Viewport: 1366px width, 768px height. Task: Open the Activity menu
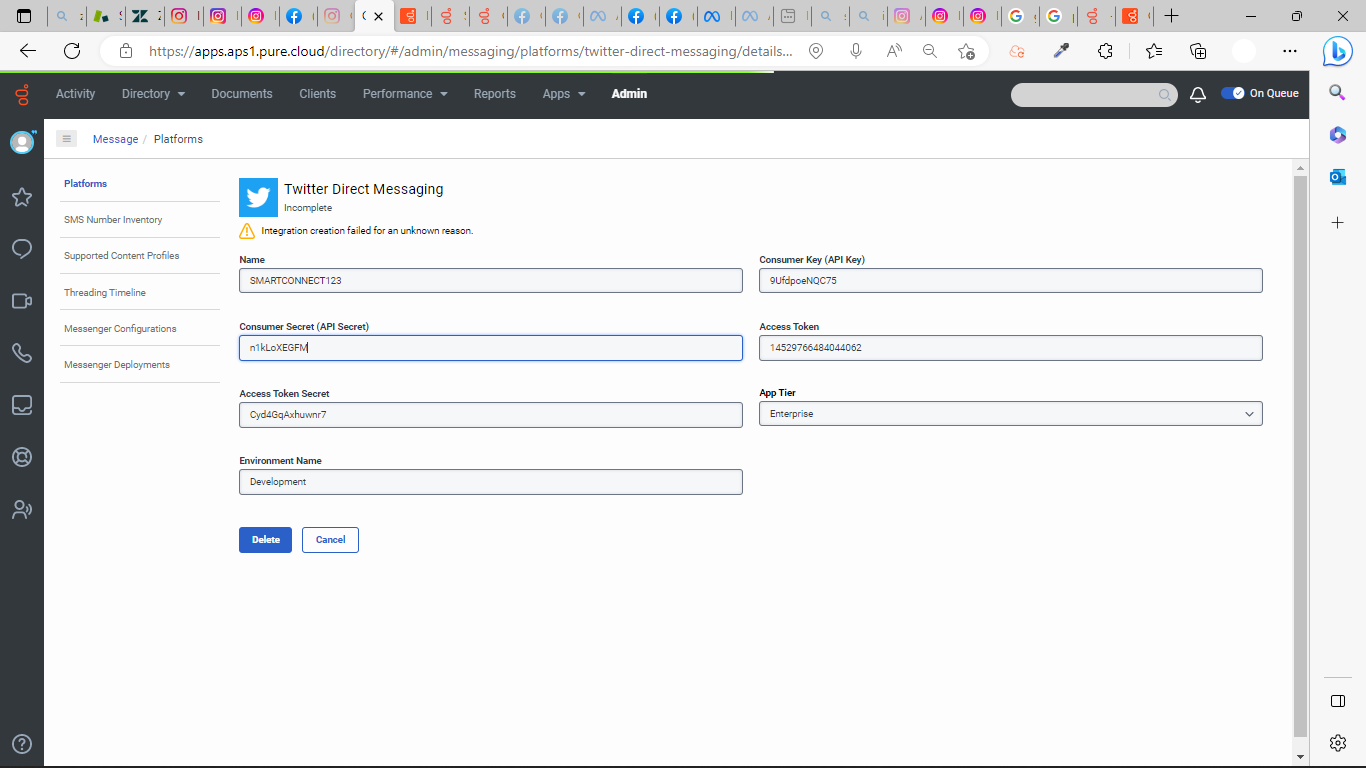tap(75, 94)
